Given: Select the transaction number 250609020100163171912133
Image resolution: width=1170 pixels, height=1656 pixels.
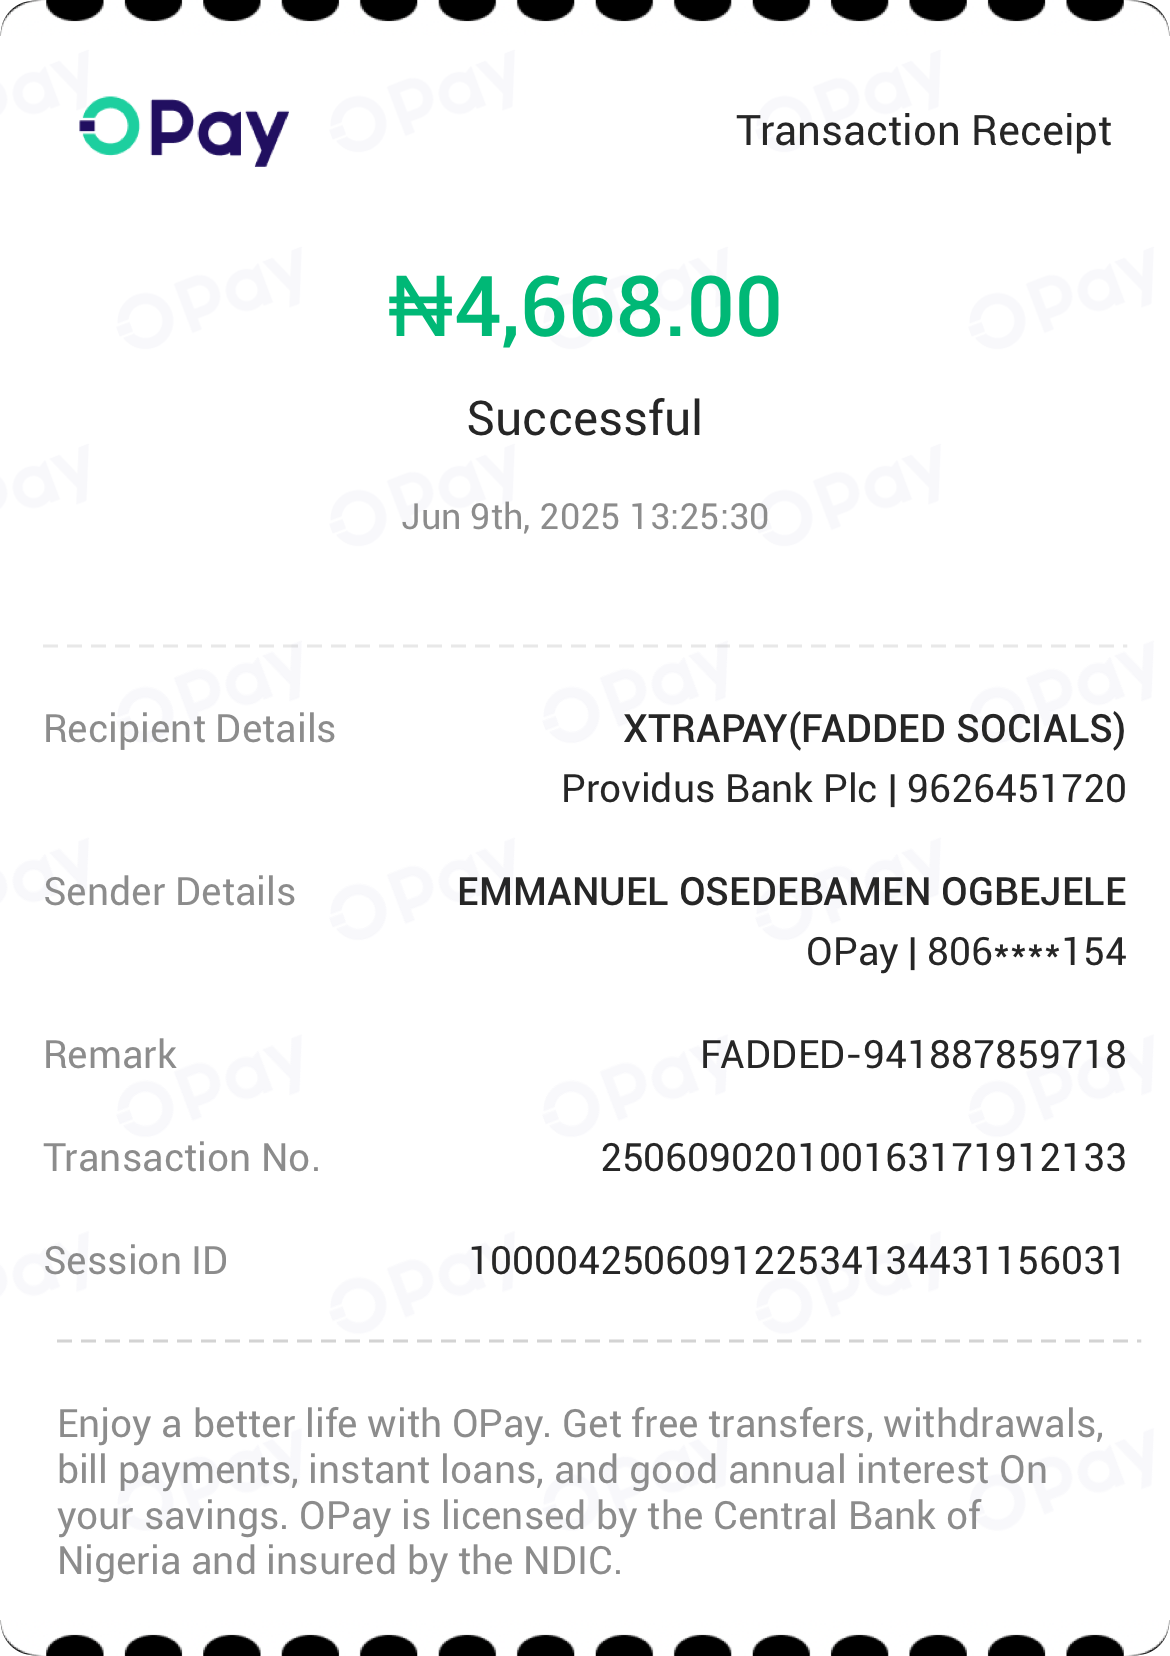Looking at the screenshot, I should click(x=863, y=1158).
